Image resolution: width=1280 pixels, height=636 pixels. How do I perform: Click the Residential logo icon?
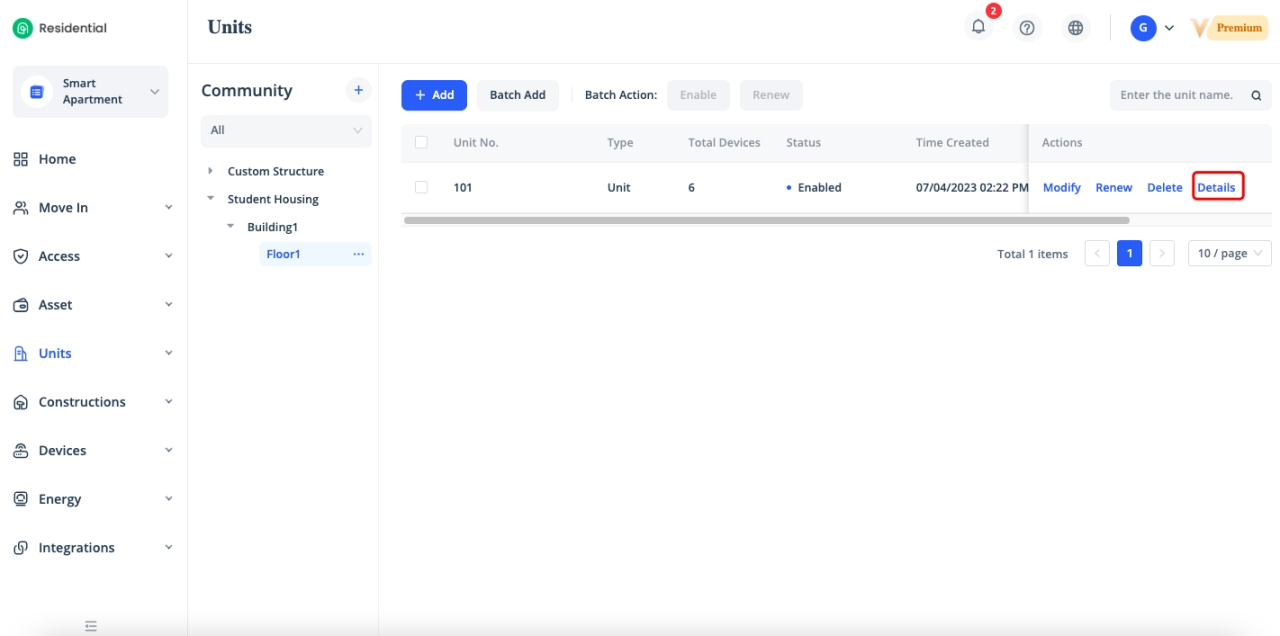coord(22,28)
